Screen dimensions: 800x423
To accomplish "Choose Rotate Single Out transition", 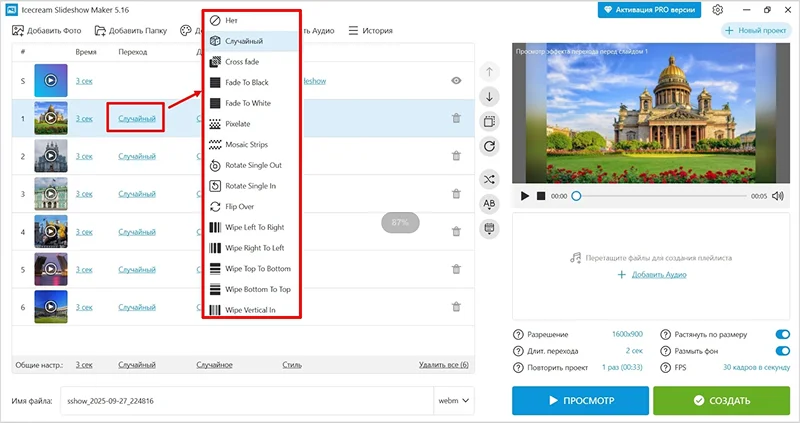I will click(x=252, y=165).
